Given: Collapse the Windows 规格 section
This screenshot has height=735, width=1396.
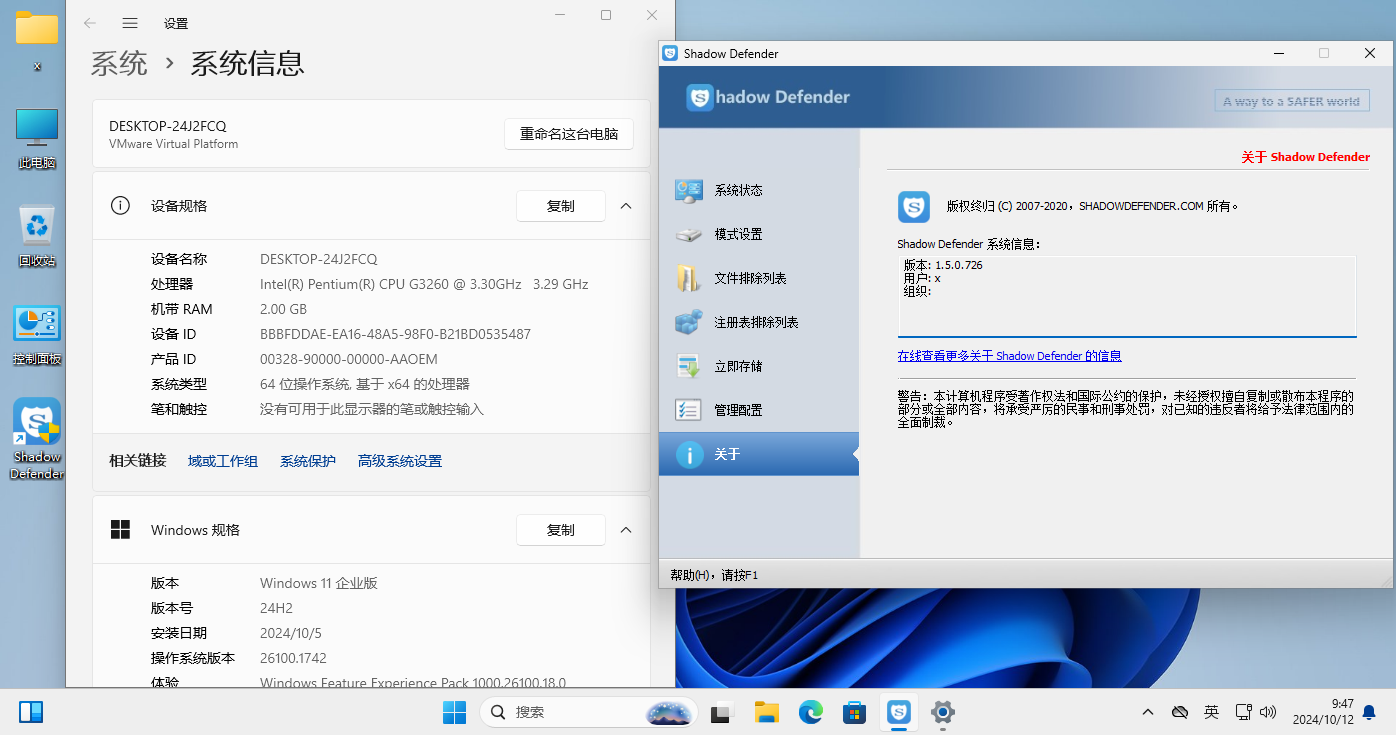Looking at the screenshot, I should click(626, 530).
